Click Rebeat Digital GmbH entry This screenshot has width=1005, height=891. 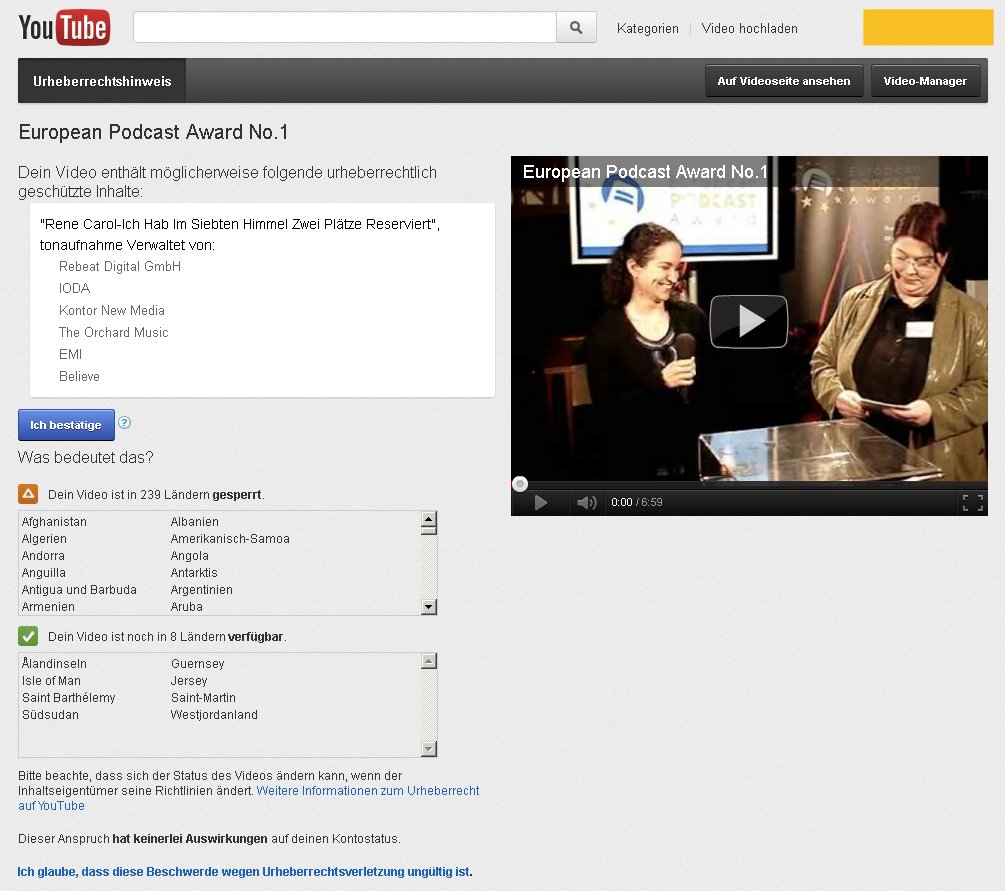(120, 267)
